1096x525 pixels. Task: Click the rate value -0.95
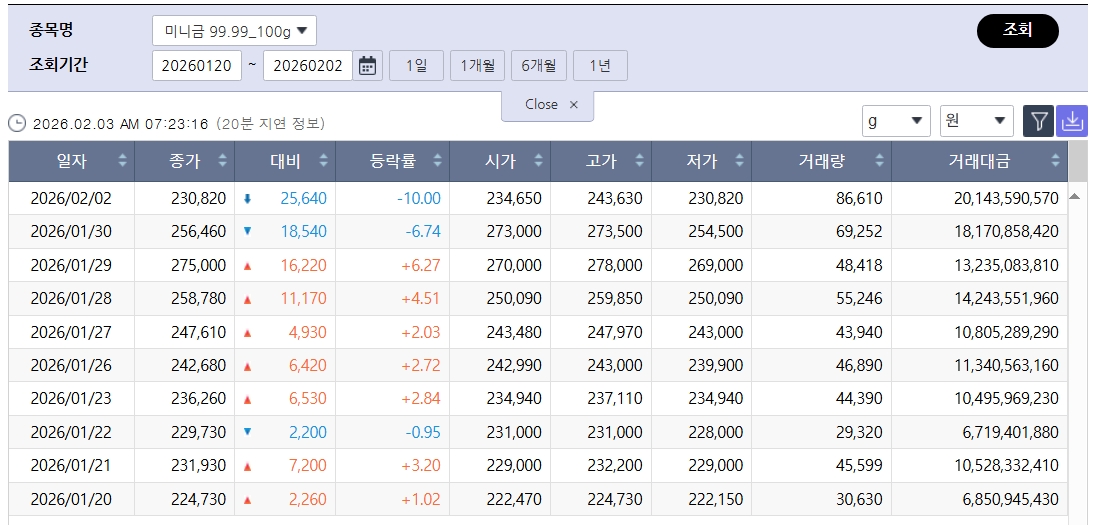[423, 432]
